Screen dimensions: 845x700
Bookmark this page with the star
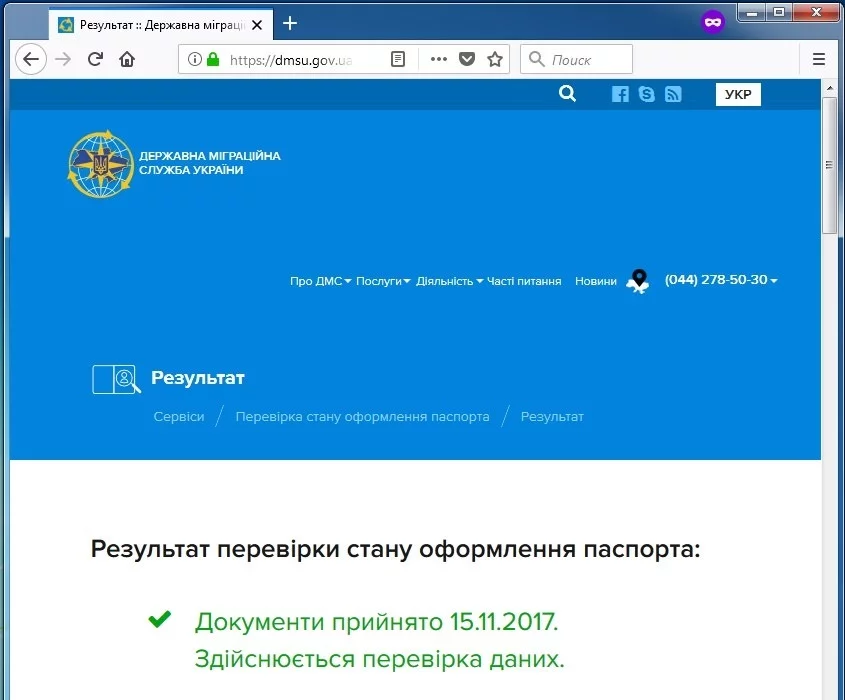[494, 59]
